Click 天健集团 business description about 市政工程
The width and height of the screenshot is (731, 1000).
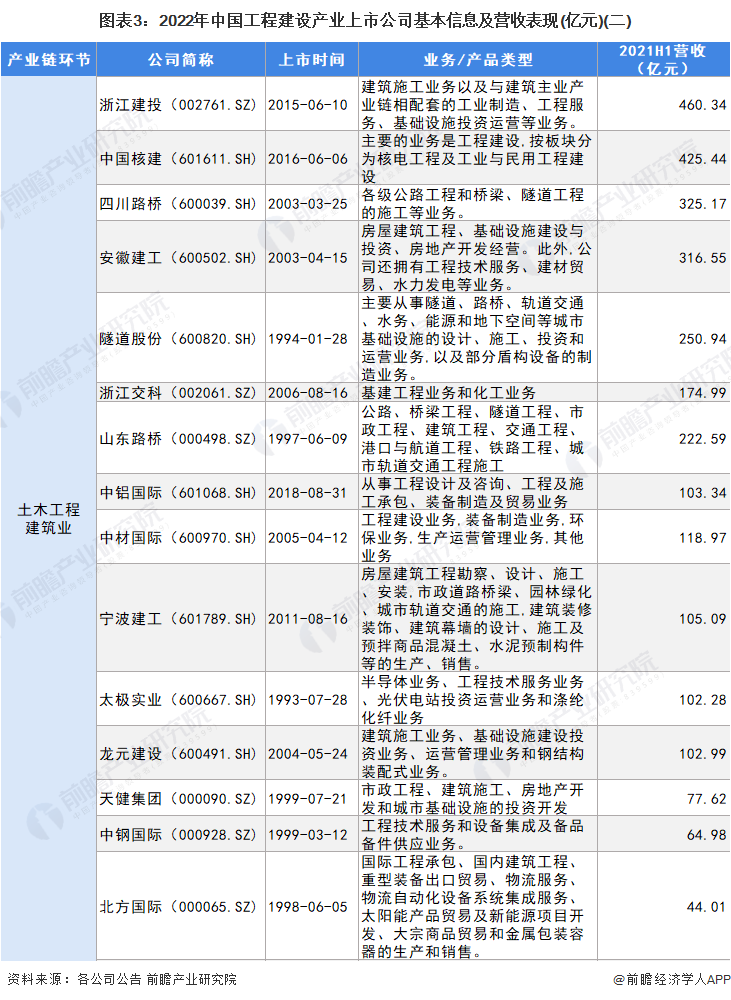click(473, 798)
